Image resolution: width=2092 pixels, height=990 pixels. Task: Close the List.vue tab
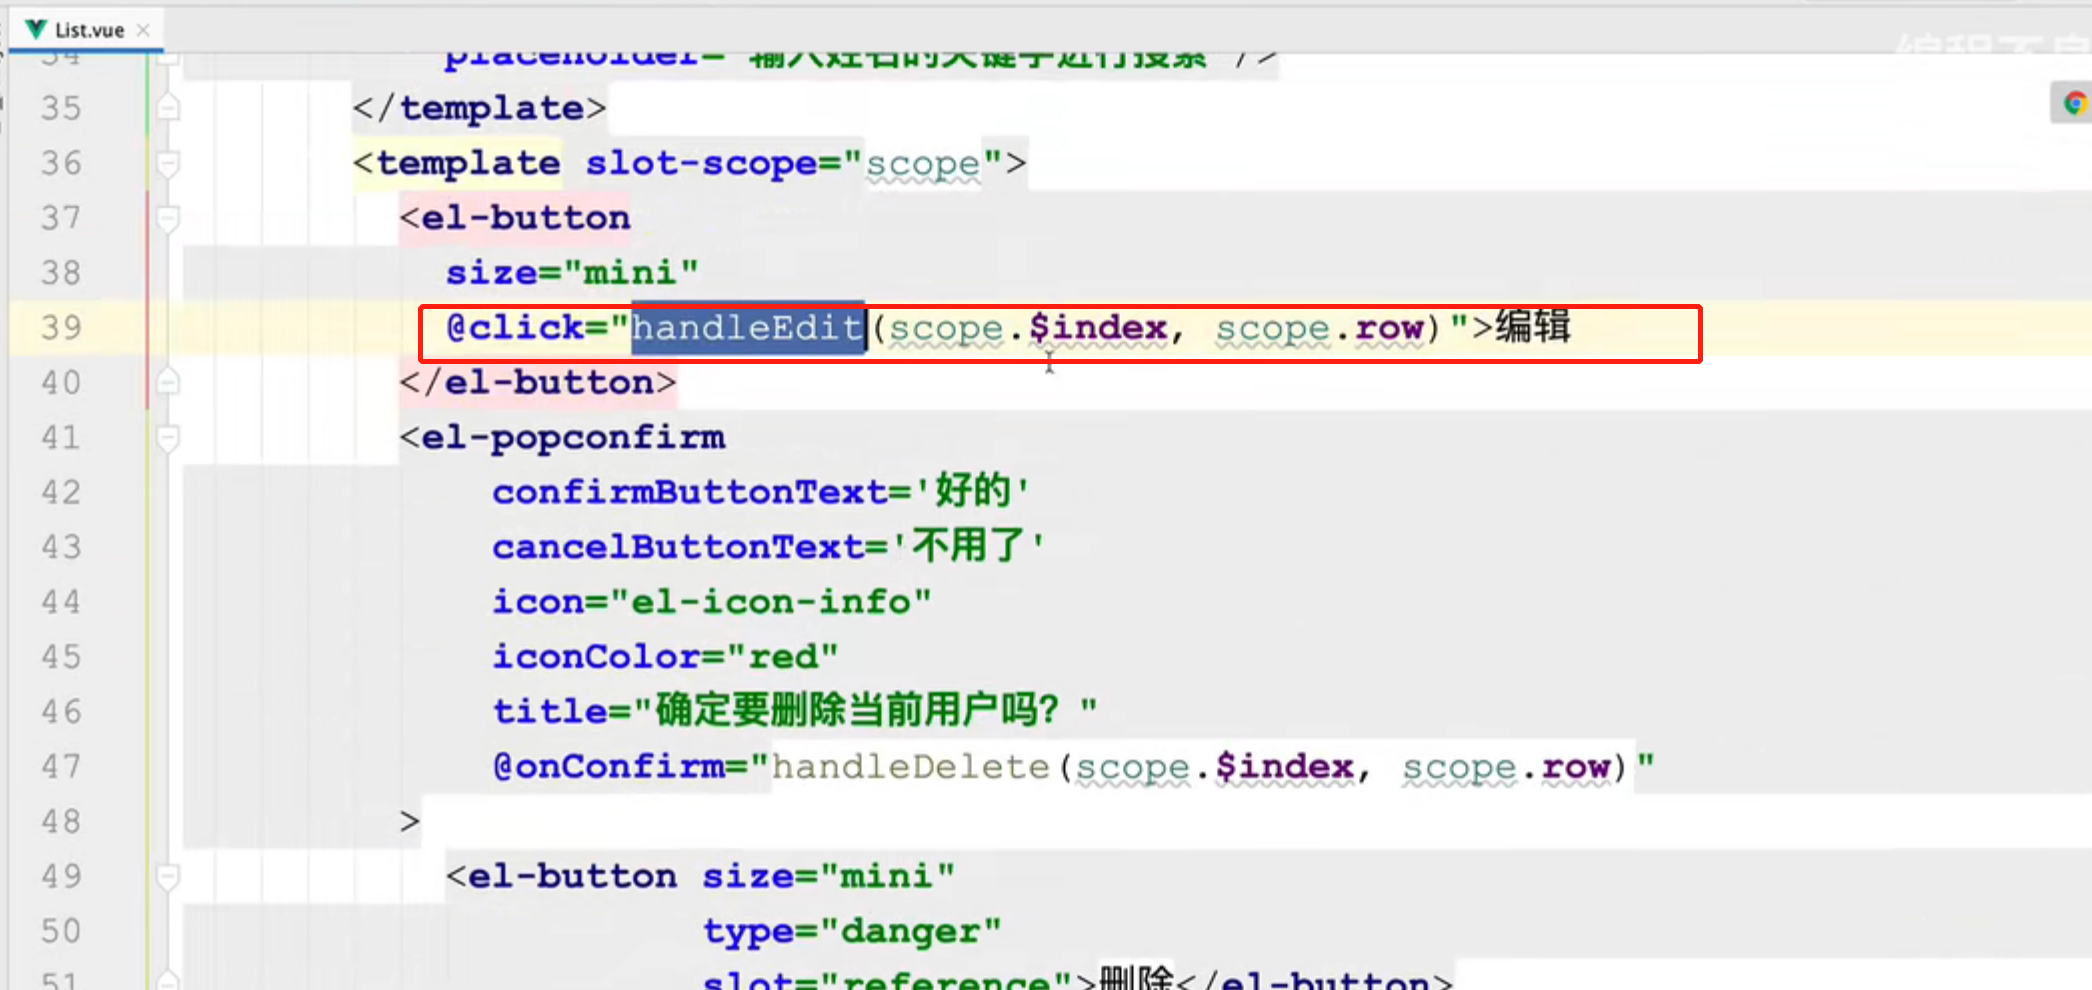click(143, 30)
